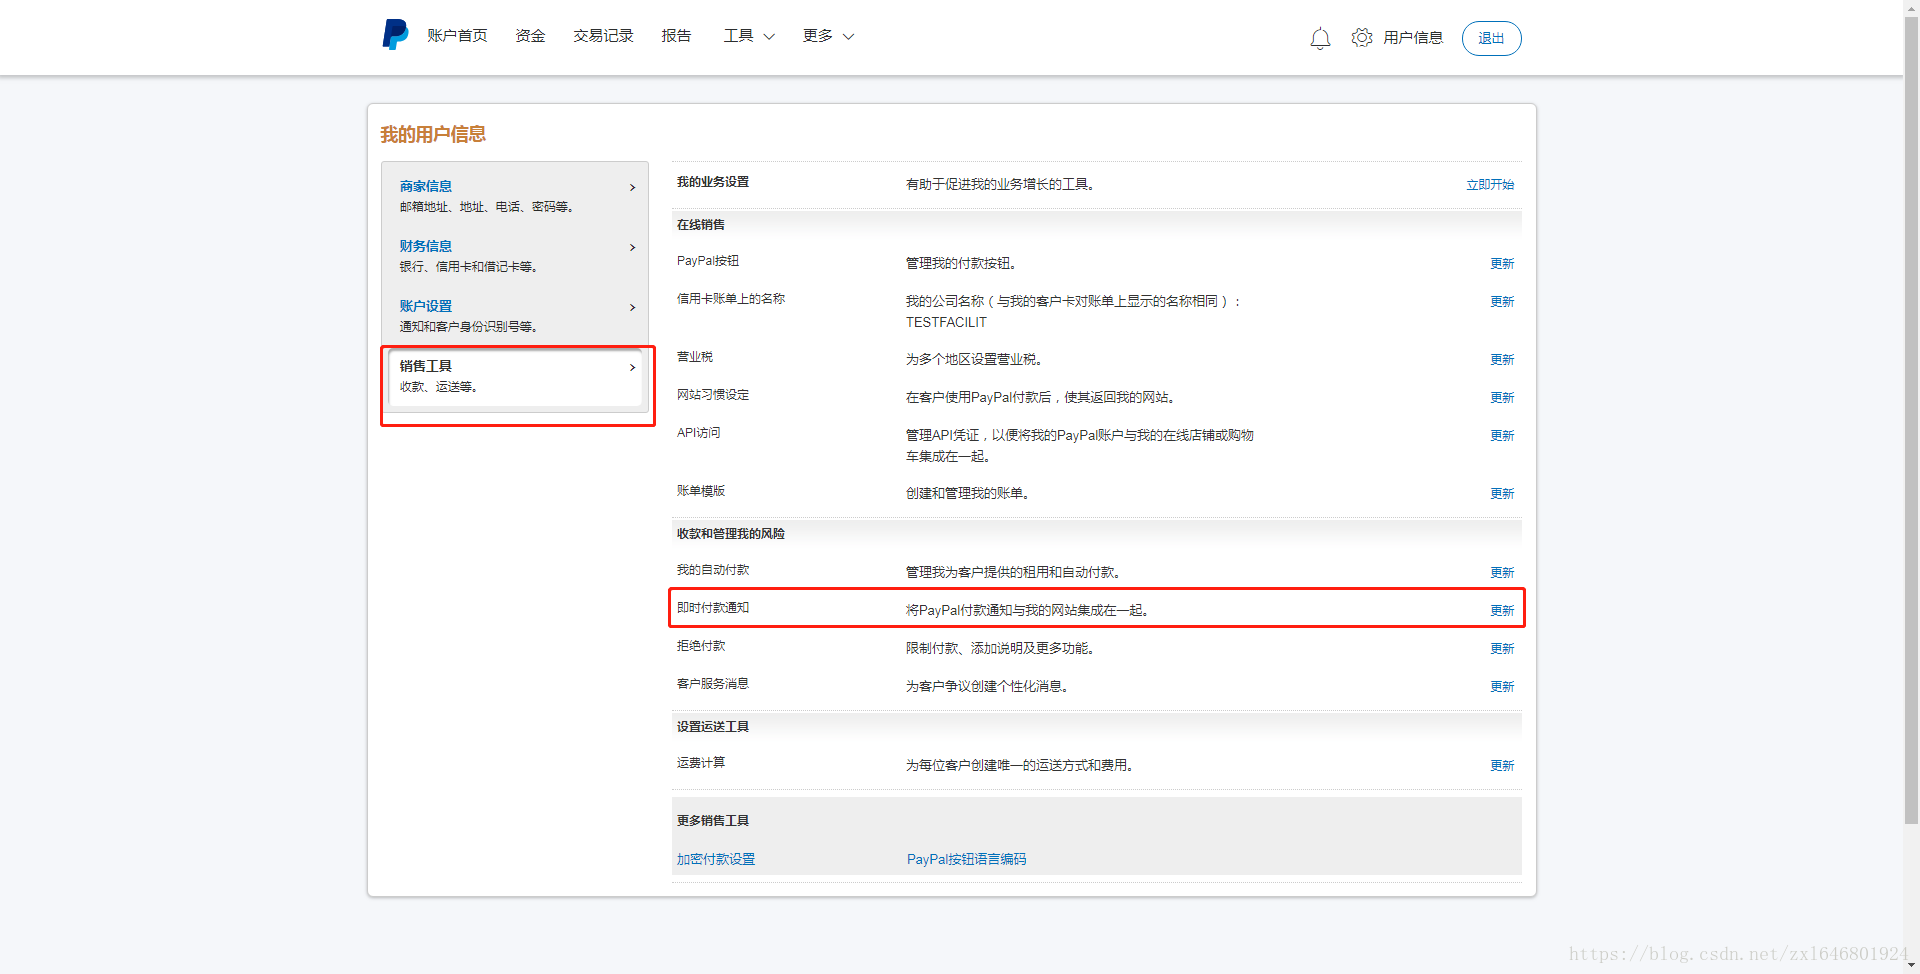
Task: Open 交易记录 in the top navigation
Action: (603, 35)
